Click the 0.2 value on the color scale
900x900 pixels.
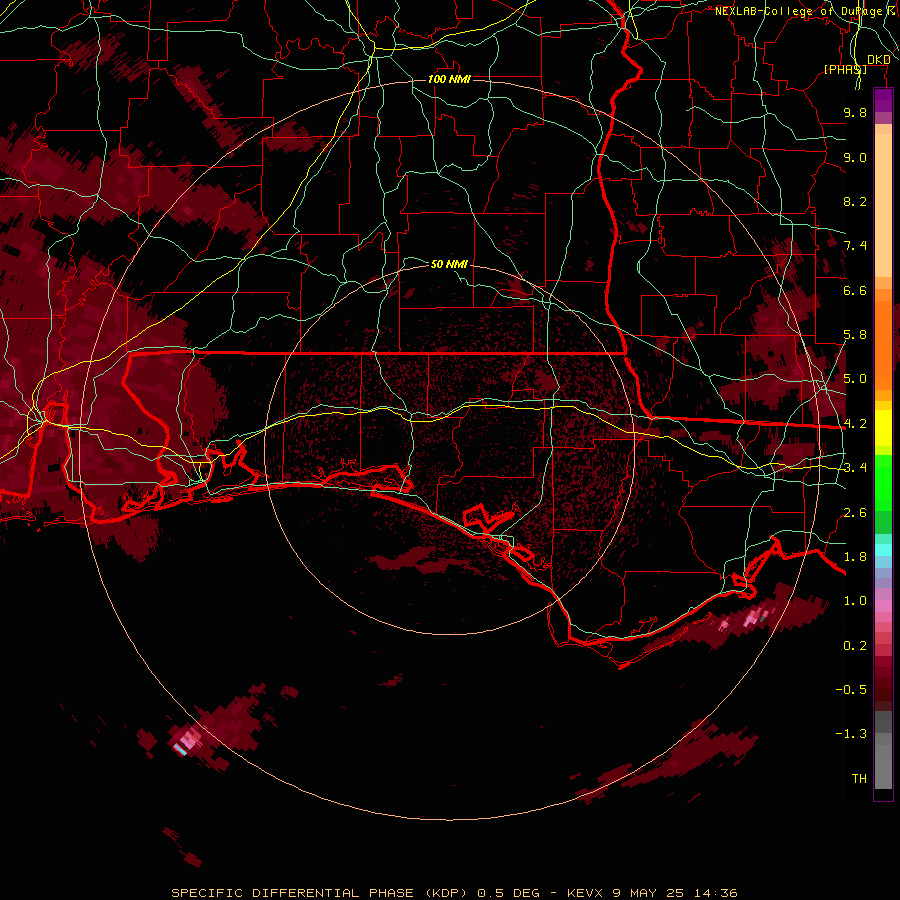pos(855,646)
